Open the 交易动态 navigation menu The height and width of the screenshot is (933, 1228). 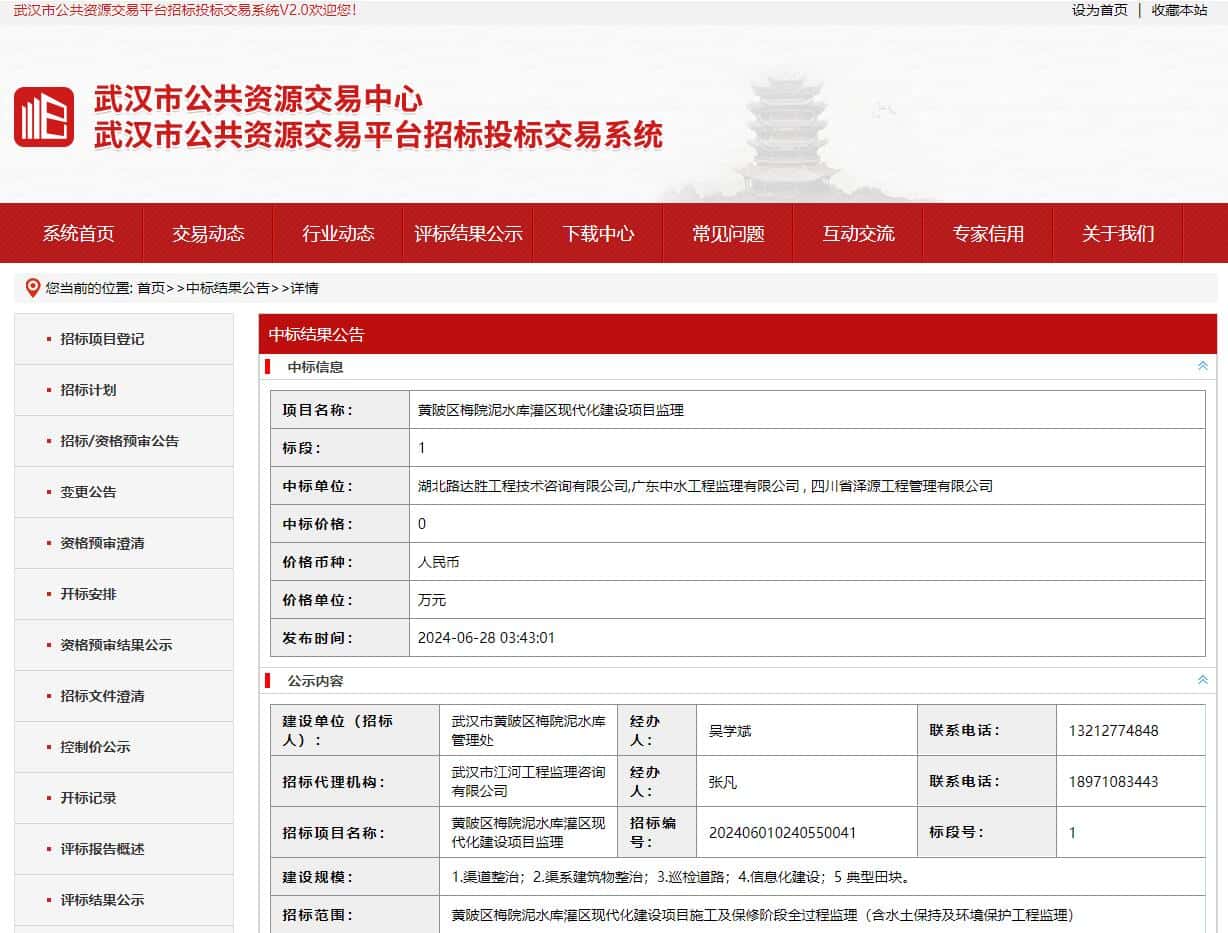208,234
